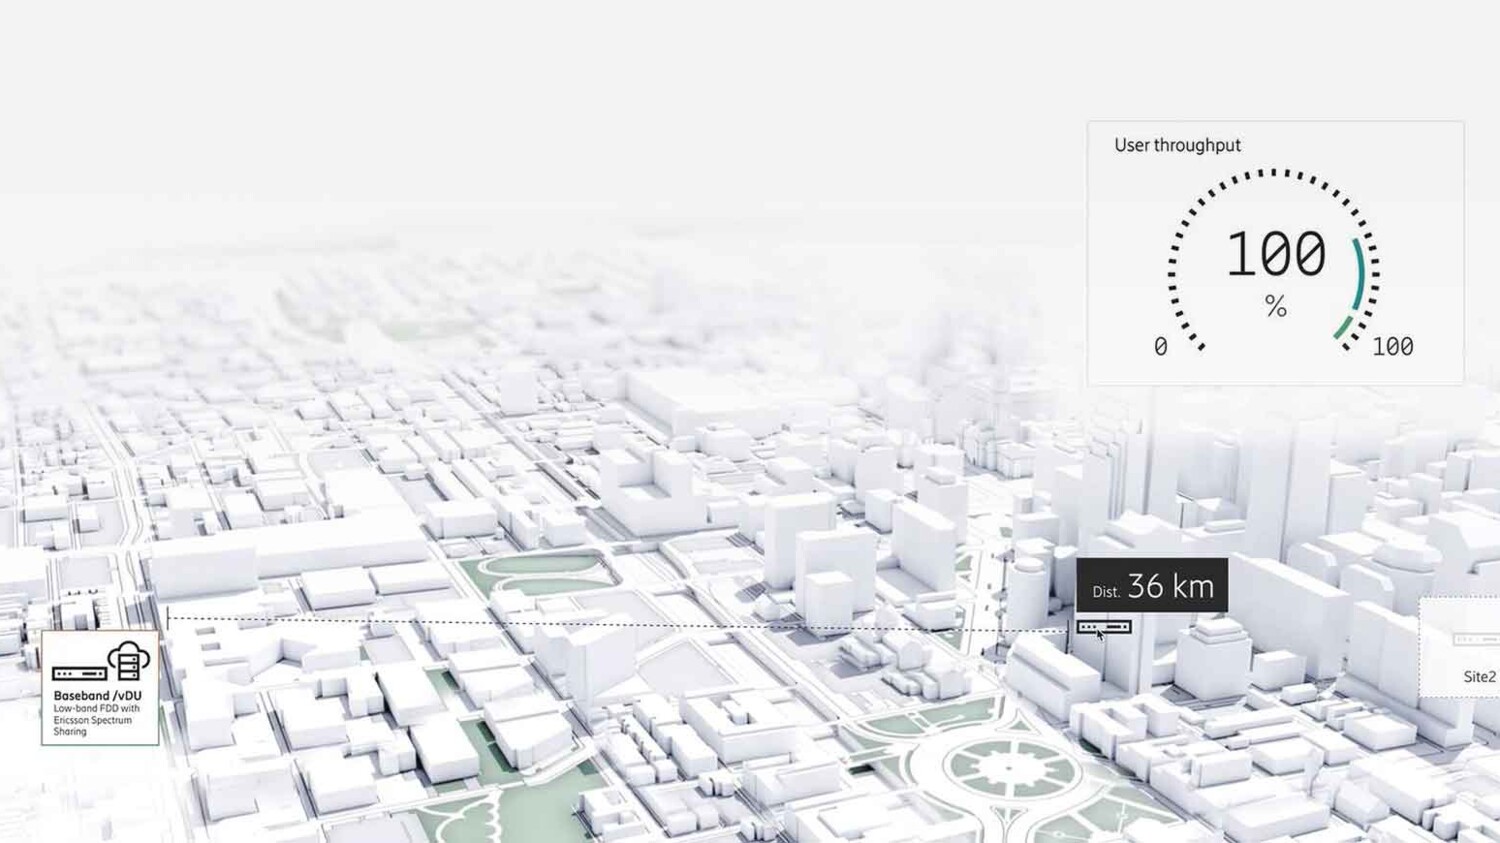Click the 100 maximum label beside gauge

[1392, 347]
